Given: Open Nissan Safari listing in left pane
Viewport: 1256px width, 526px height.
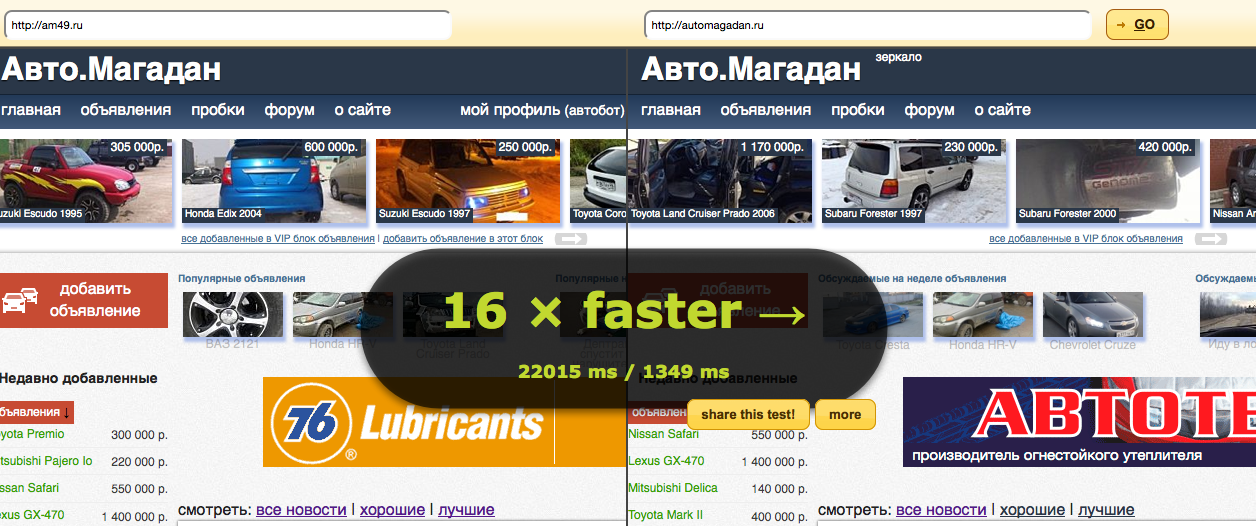Looking at the screenshot, I should [29, 488].
